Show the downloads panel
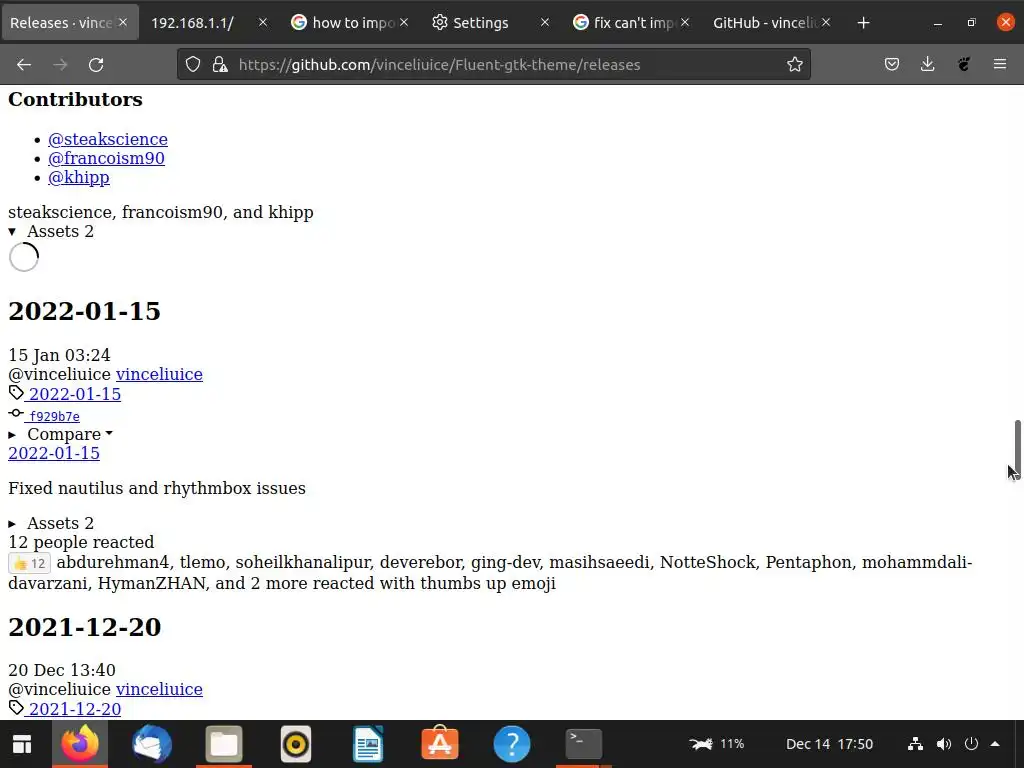Viewport: 1024px width, 768px height. coord(927,64)
